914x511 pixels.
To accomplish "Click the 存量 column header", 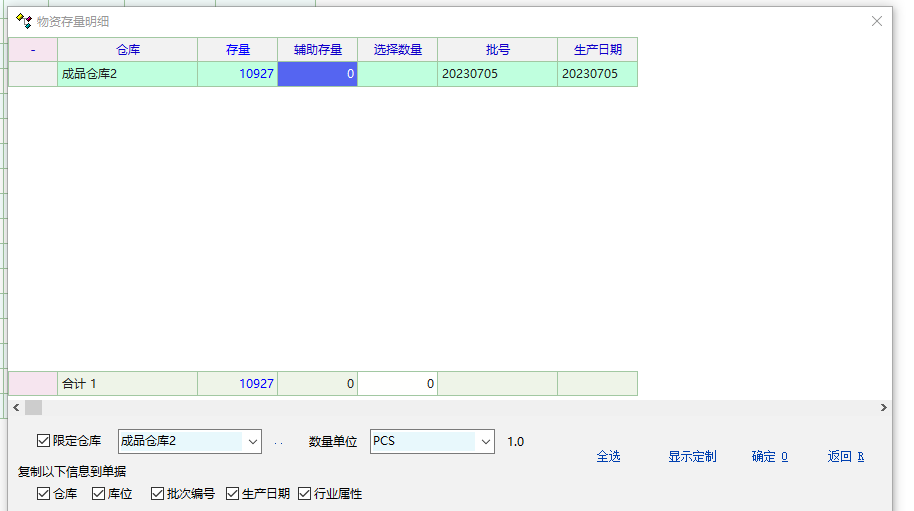I will 238,49.
